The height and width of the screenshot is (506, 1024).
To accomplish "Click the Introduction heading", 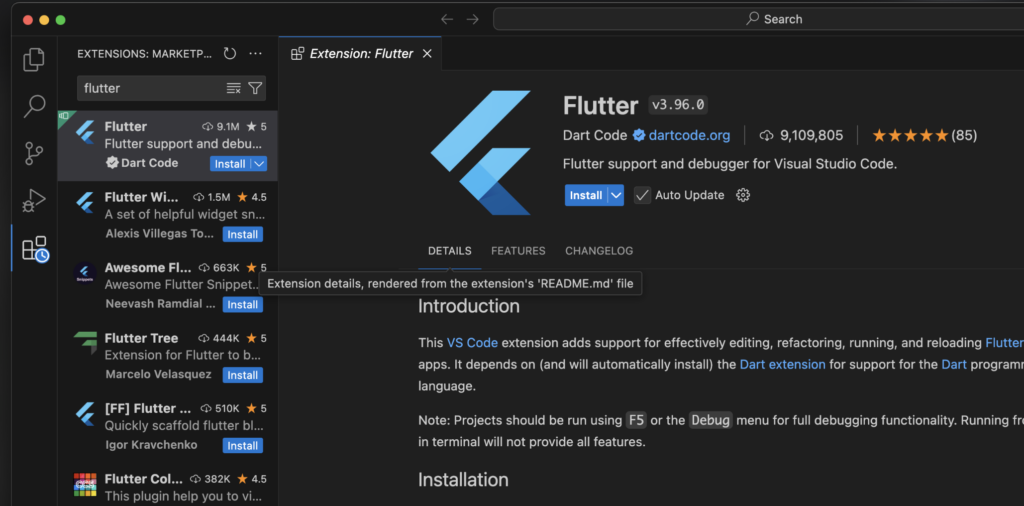I will [x=469, y=306].
